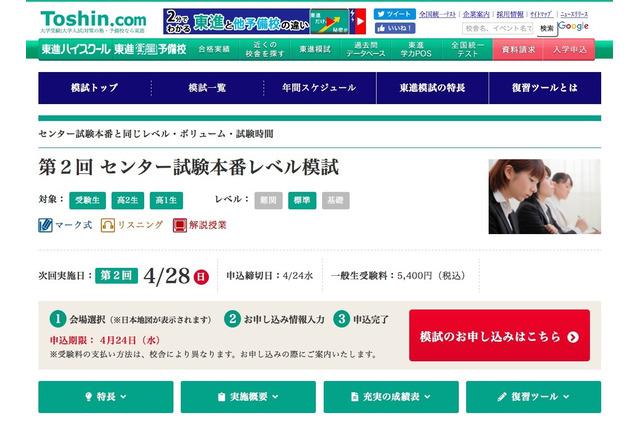Expand the 特長 section chevron

123,397
